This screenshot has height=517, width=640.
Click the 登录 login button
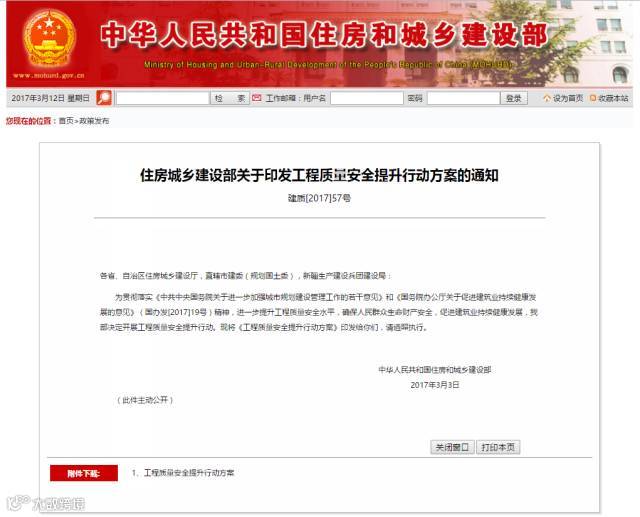514,98
